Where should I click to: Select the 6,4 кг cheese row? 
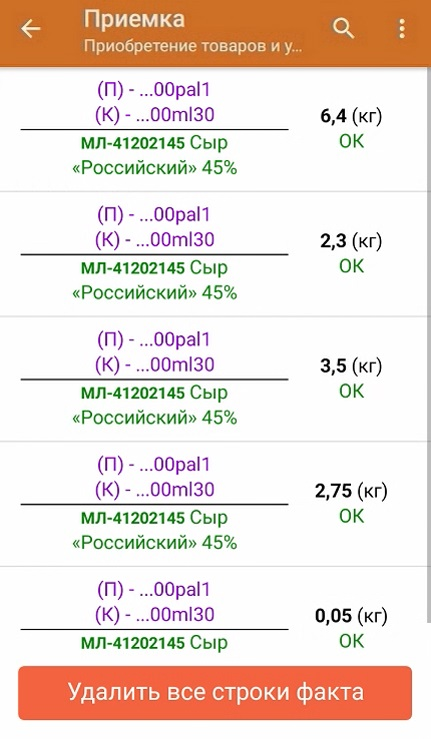click(216, 129)
